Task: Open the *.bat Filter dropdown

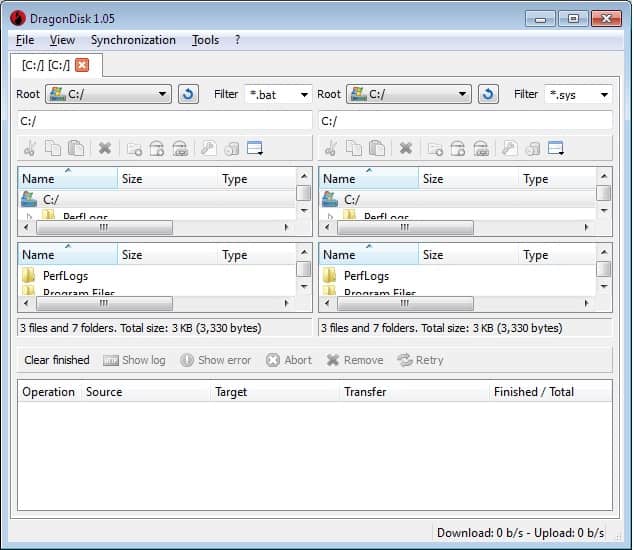Action: [278, 95]
